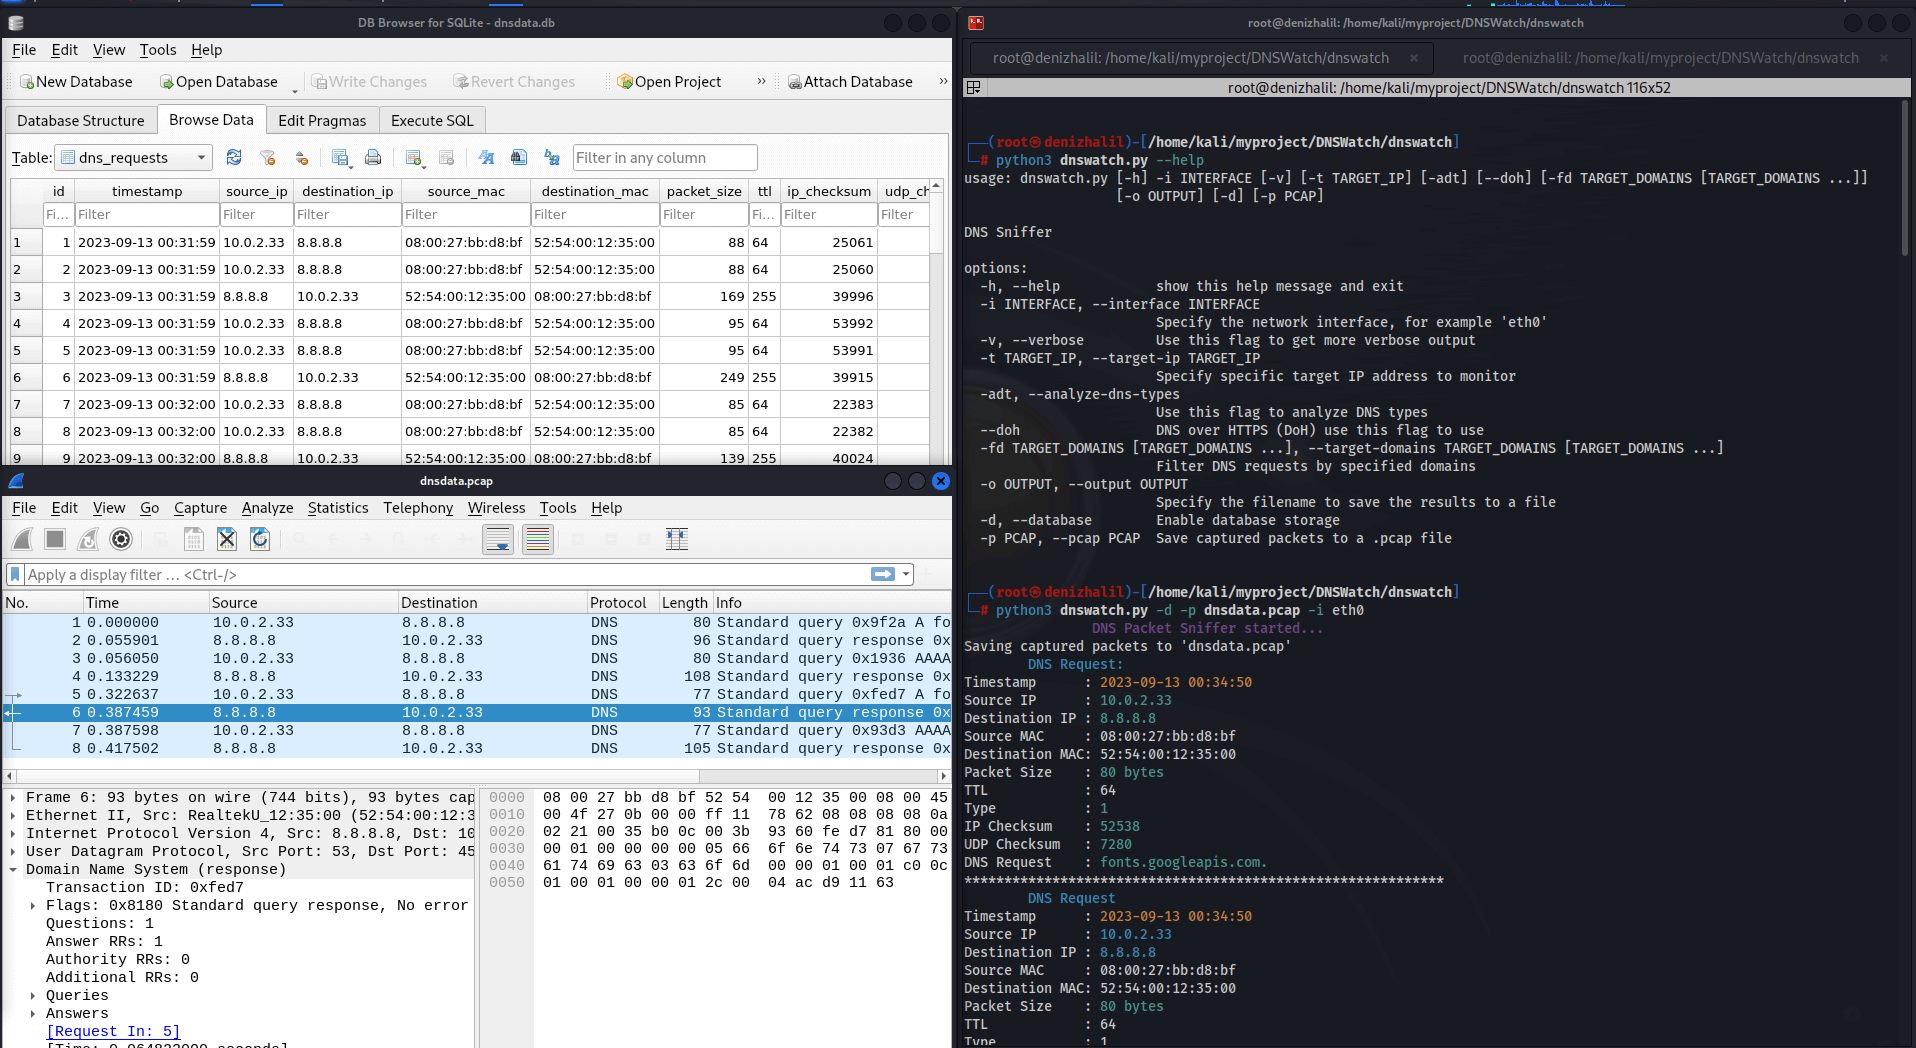Viewport: 1916px width, 1048px height.
Task: Click the Open Project button
Action: 669,81
